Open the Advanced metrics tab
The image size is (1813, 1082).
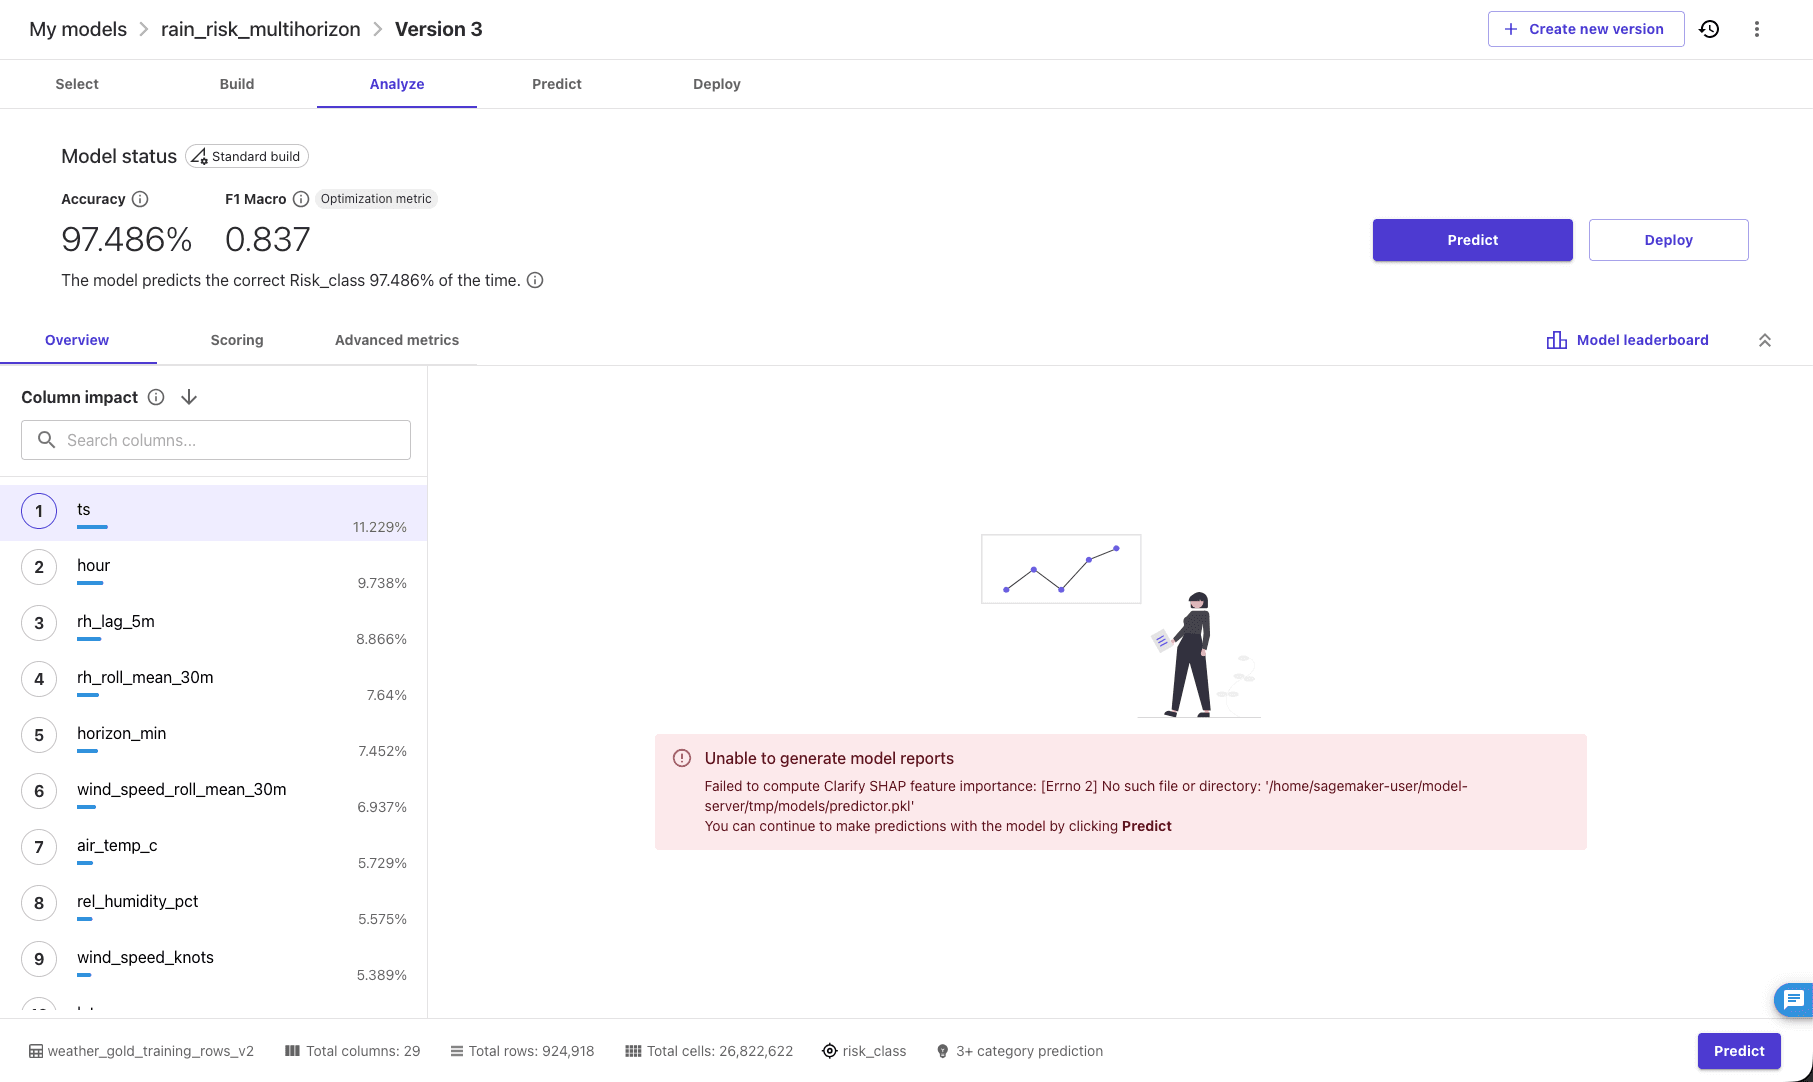(396, 340)
